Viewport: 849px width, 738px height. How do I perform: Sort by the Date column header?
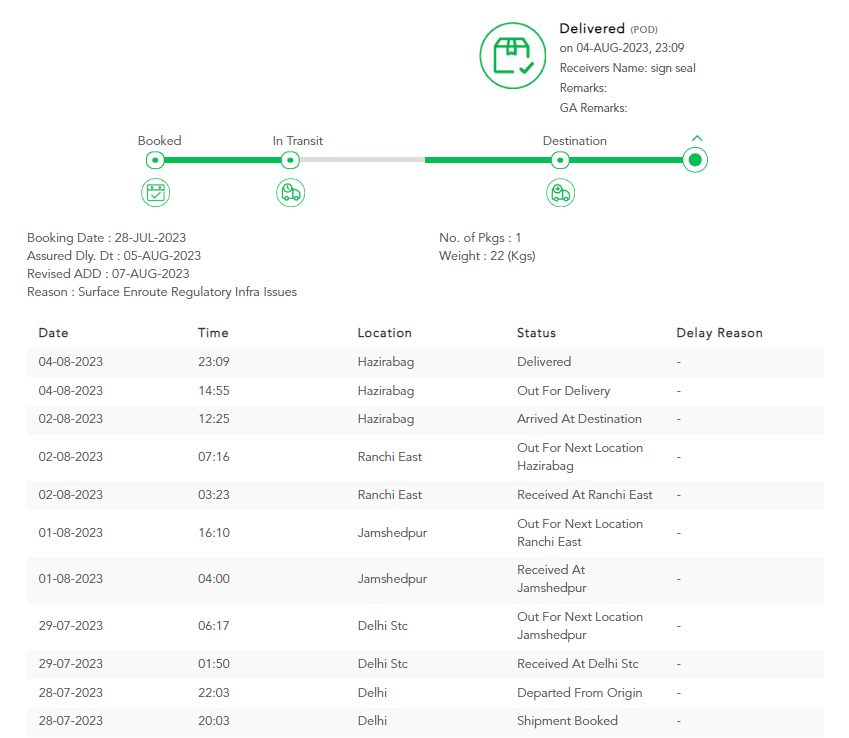[x=53, y=333]
